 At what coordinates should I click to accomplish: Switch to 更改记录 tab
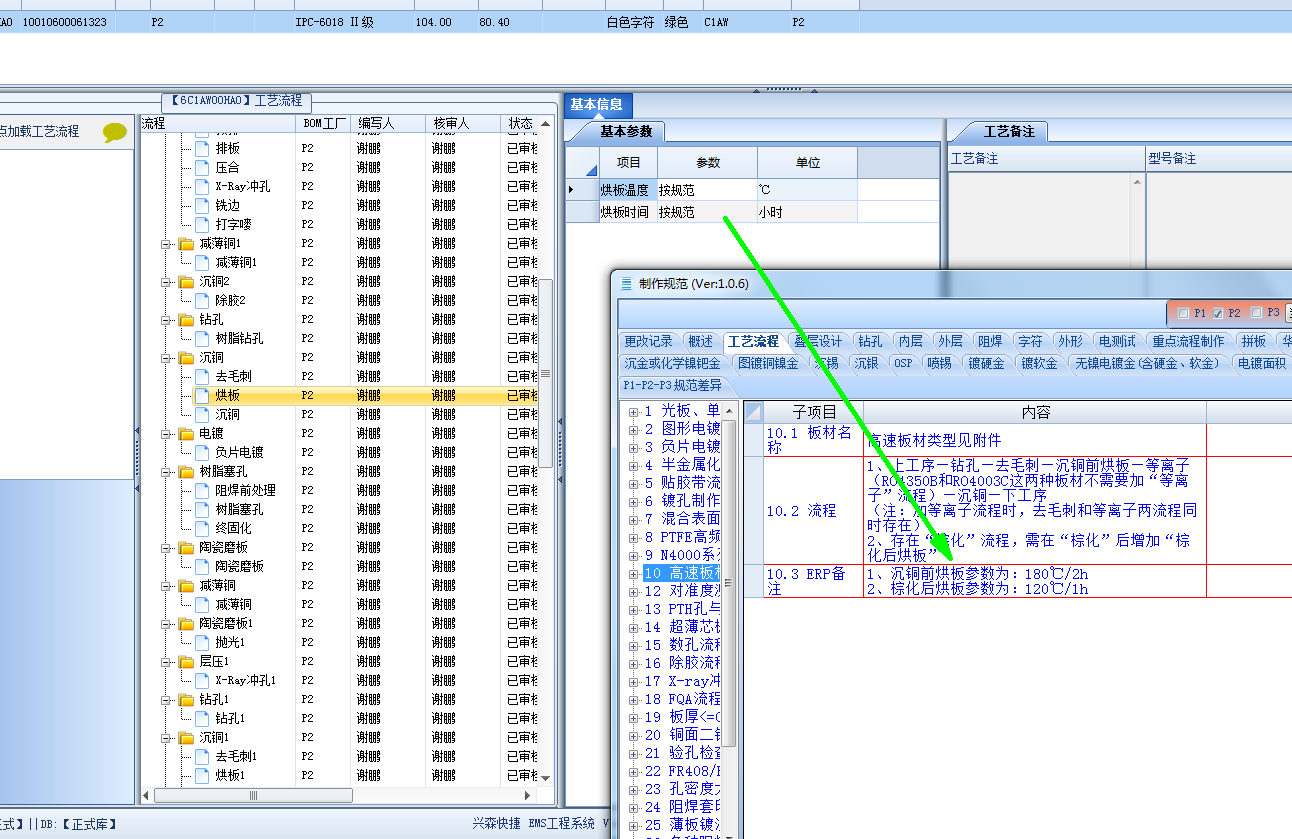click(x=648, y=341)
